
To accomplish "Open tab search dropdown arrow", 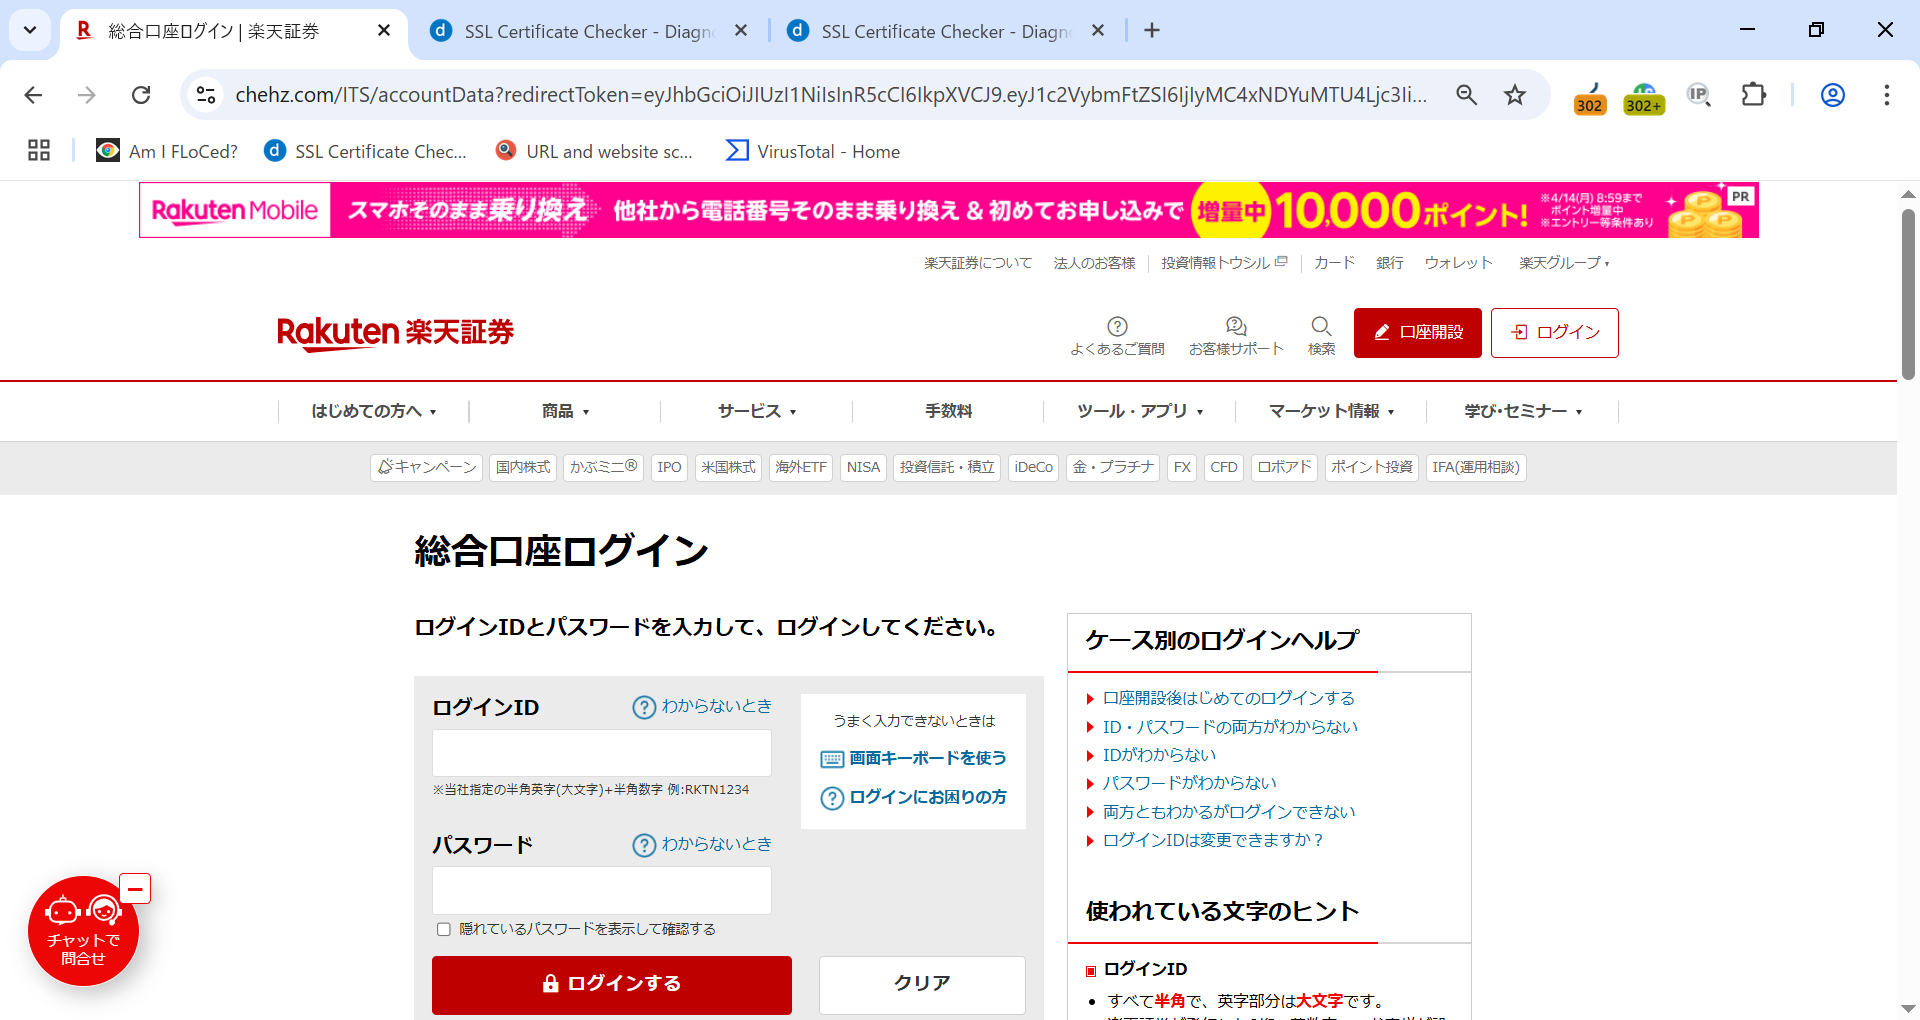I will (x=30, y=30).
